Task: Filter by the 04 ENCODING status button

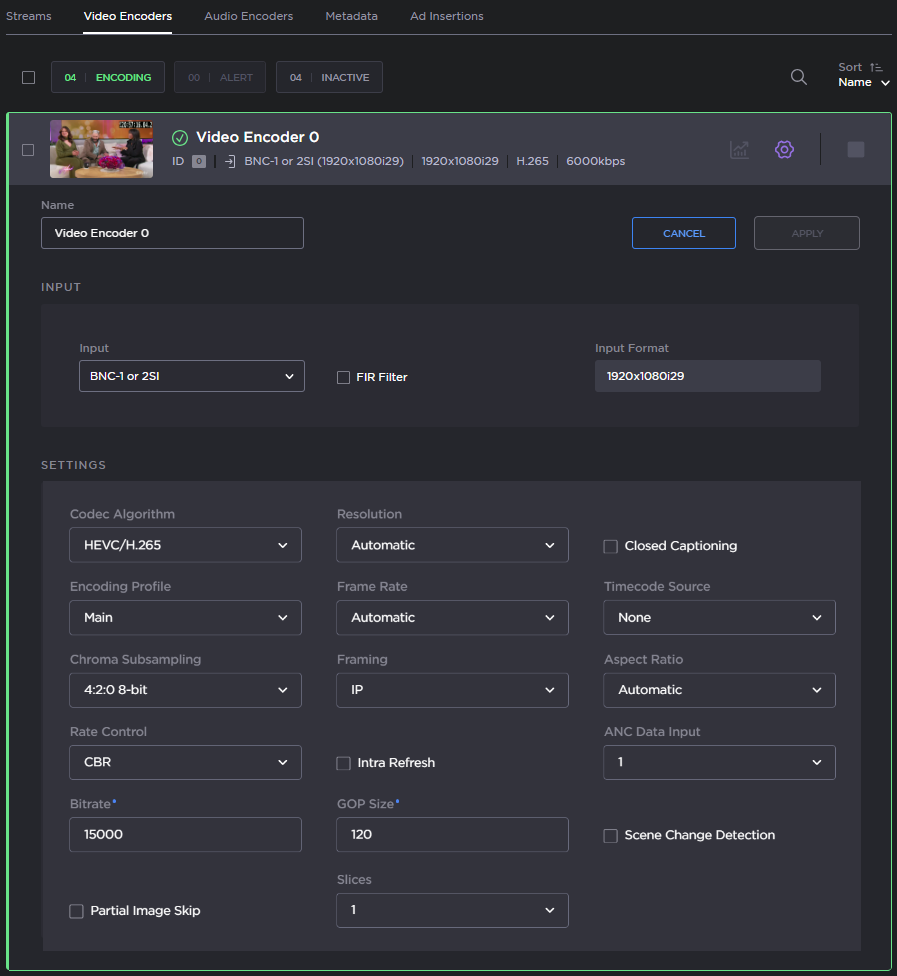Action: 107,76
